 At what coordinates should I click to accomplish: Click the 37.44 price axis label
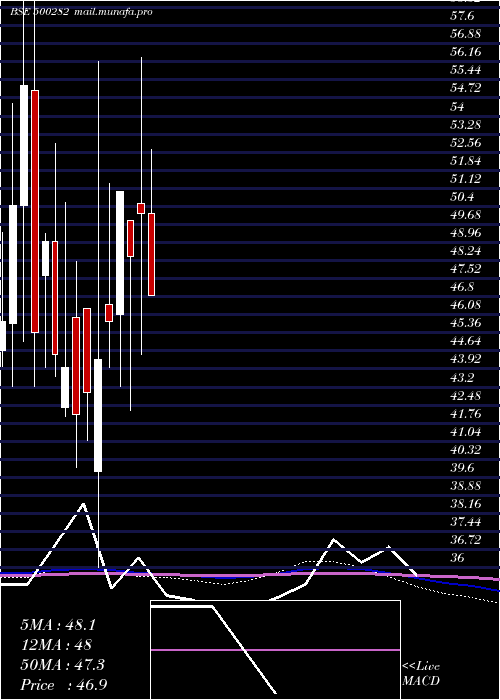pyautogui.click(x=466, y=522)
